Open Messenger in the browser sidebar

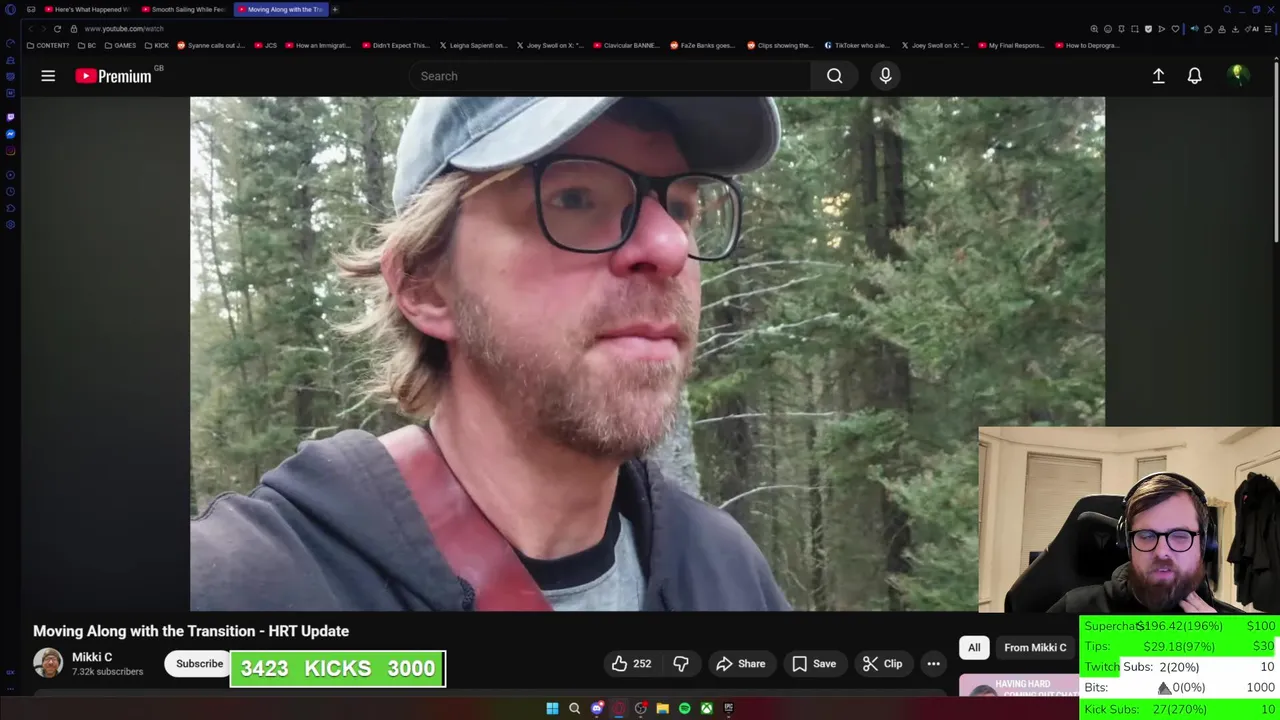[x=10, y=134]
